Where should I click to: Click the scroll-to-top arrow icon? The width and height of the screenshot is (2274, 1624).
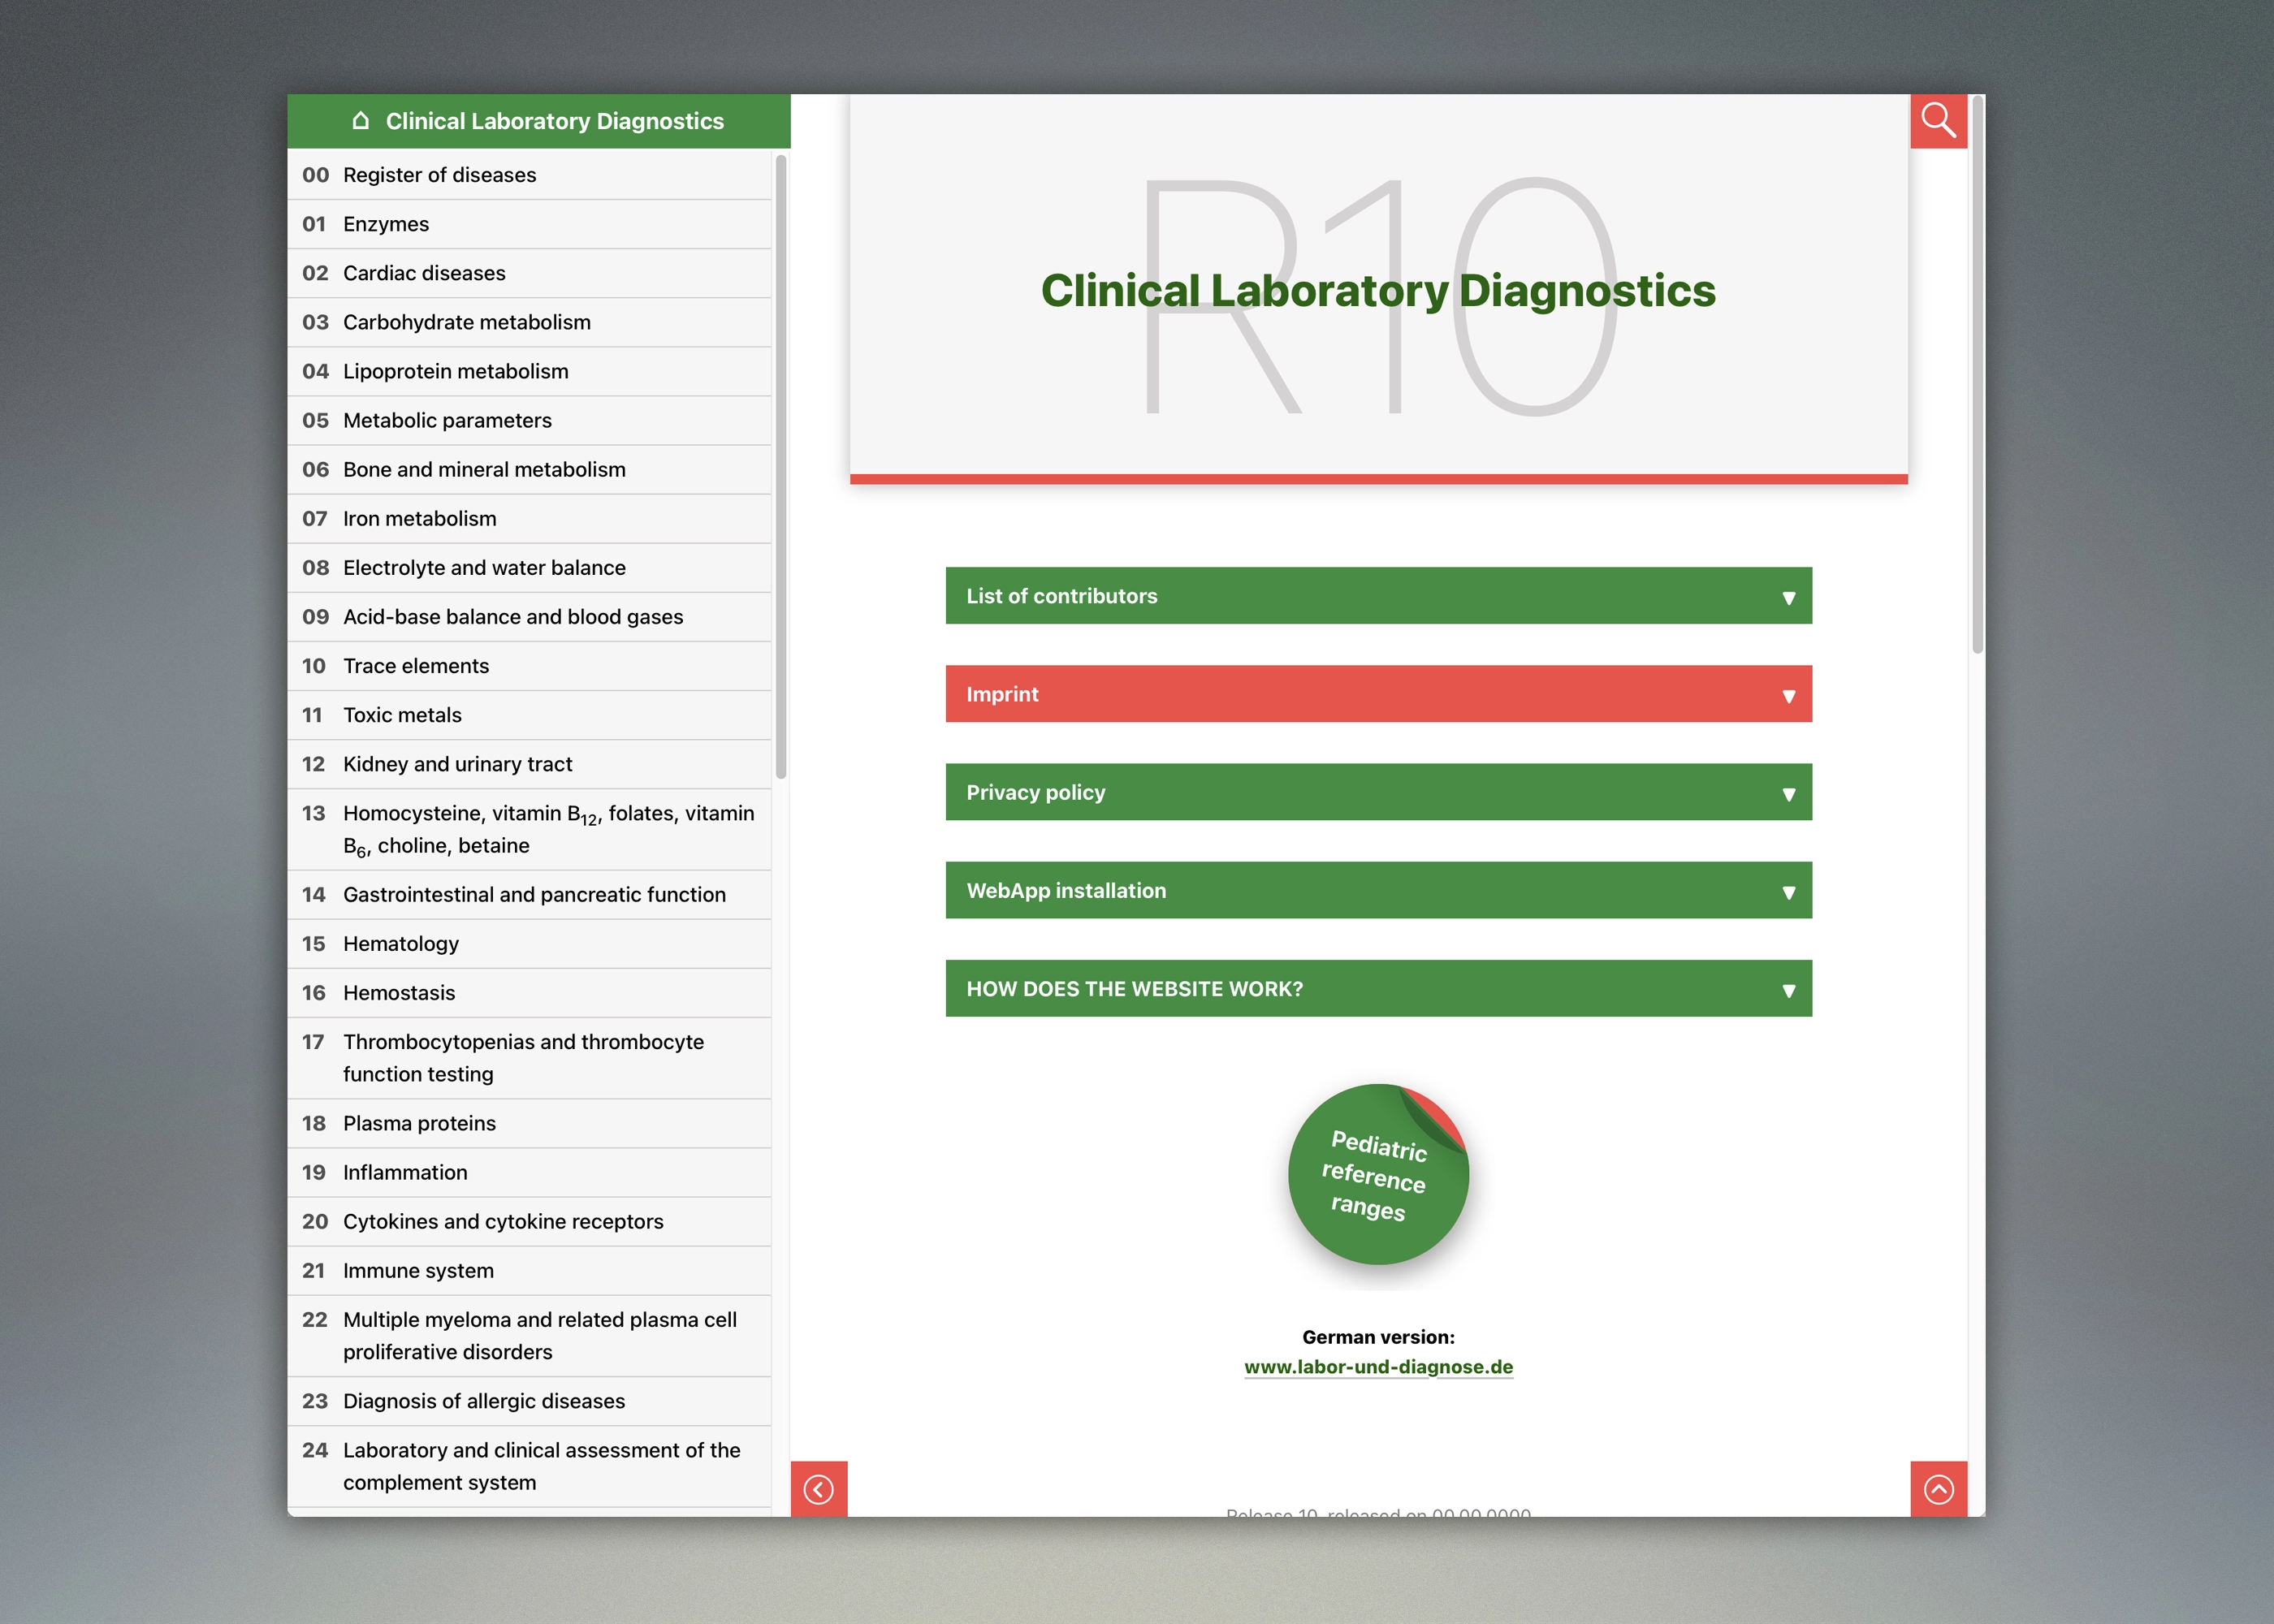tap(1938, 1489)
